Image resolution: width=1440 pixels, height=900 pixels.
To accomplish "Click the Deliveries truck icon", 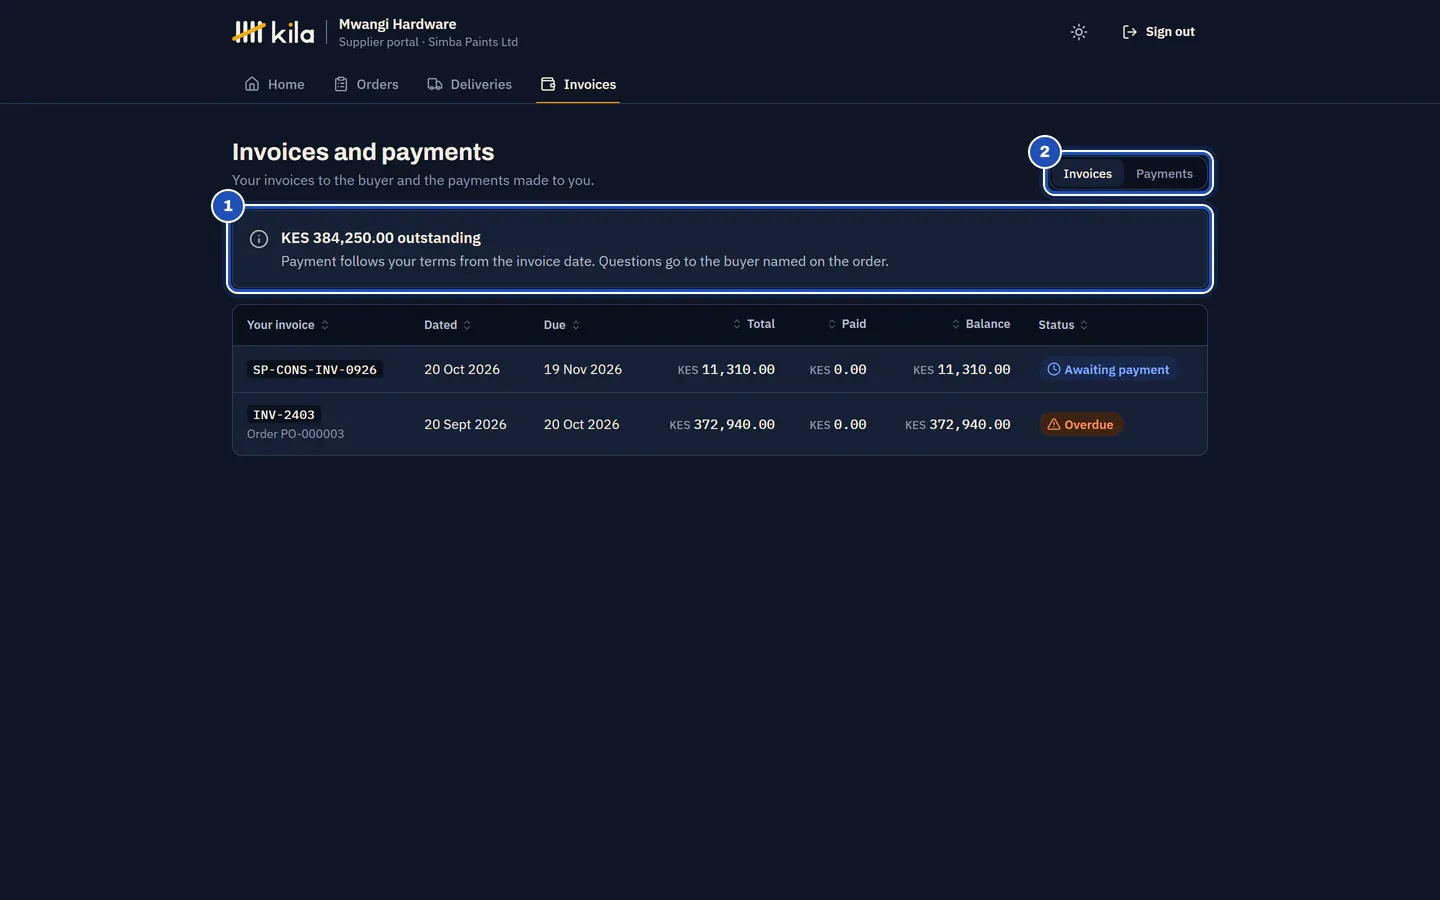I will (x=435, y=84).
